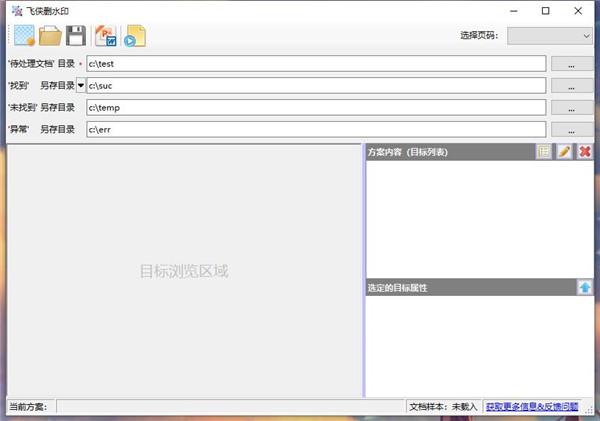Focus the c:\temp path field

(315, 108)
